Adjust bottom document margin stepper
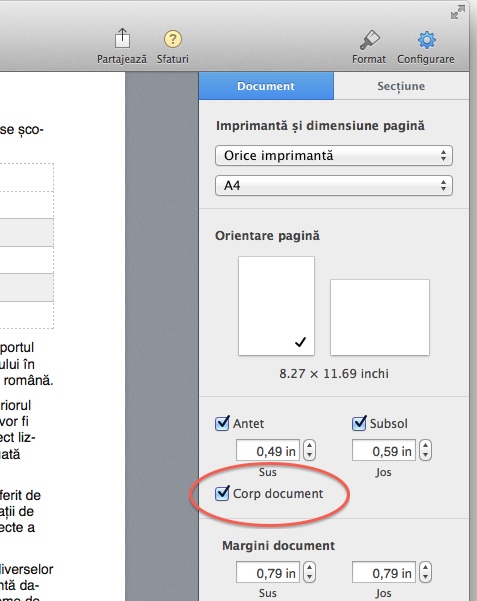 tap(425, 572)
